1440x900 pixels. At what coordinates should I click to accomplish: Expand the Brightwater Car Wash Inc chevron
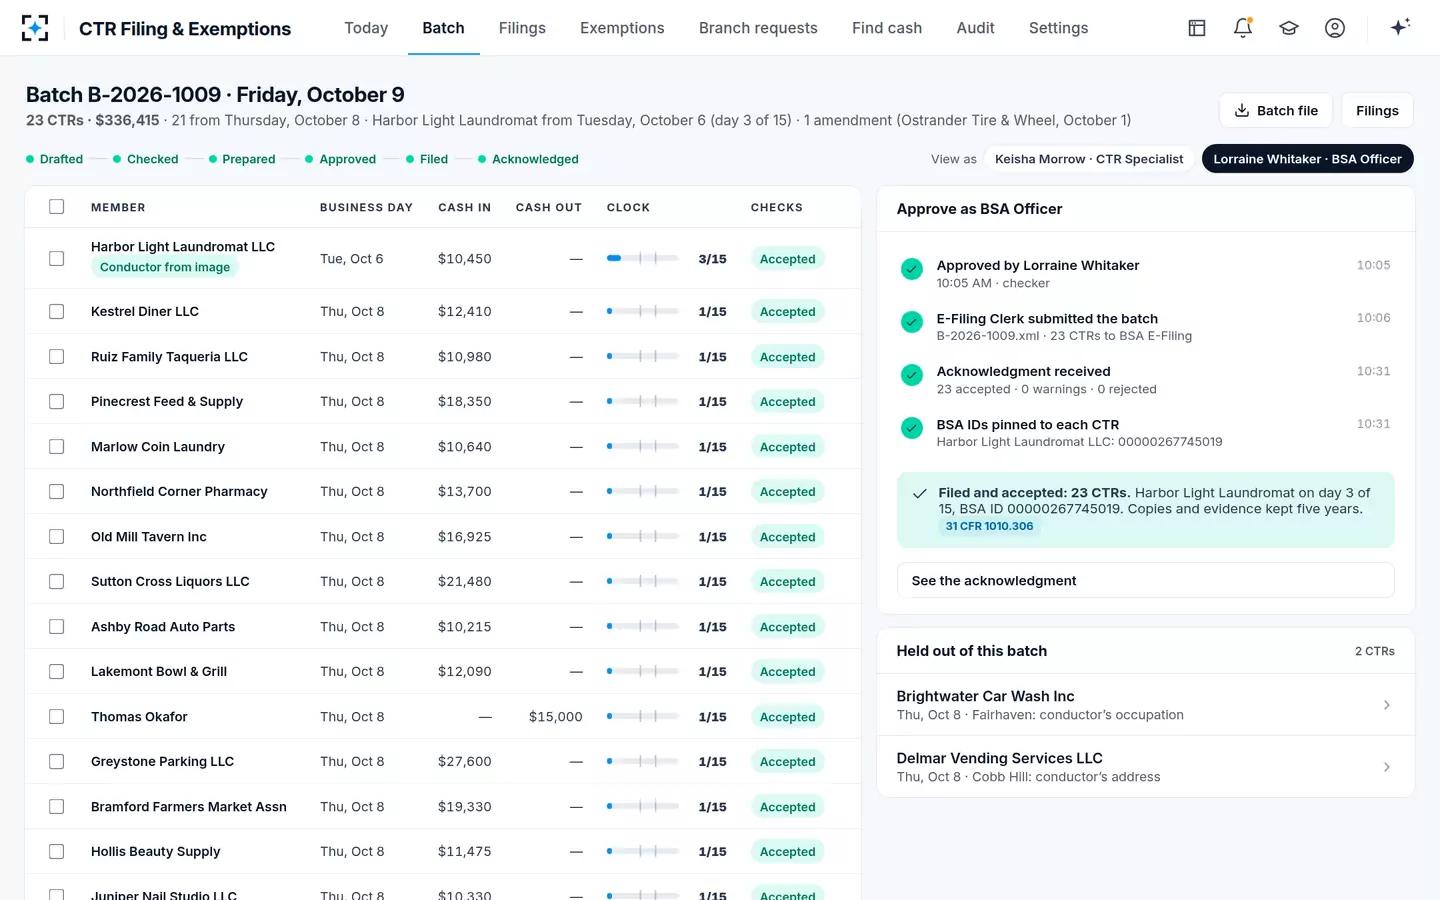point(1387,705)
